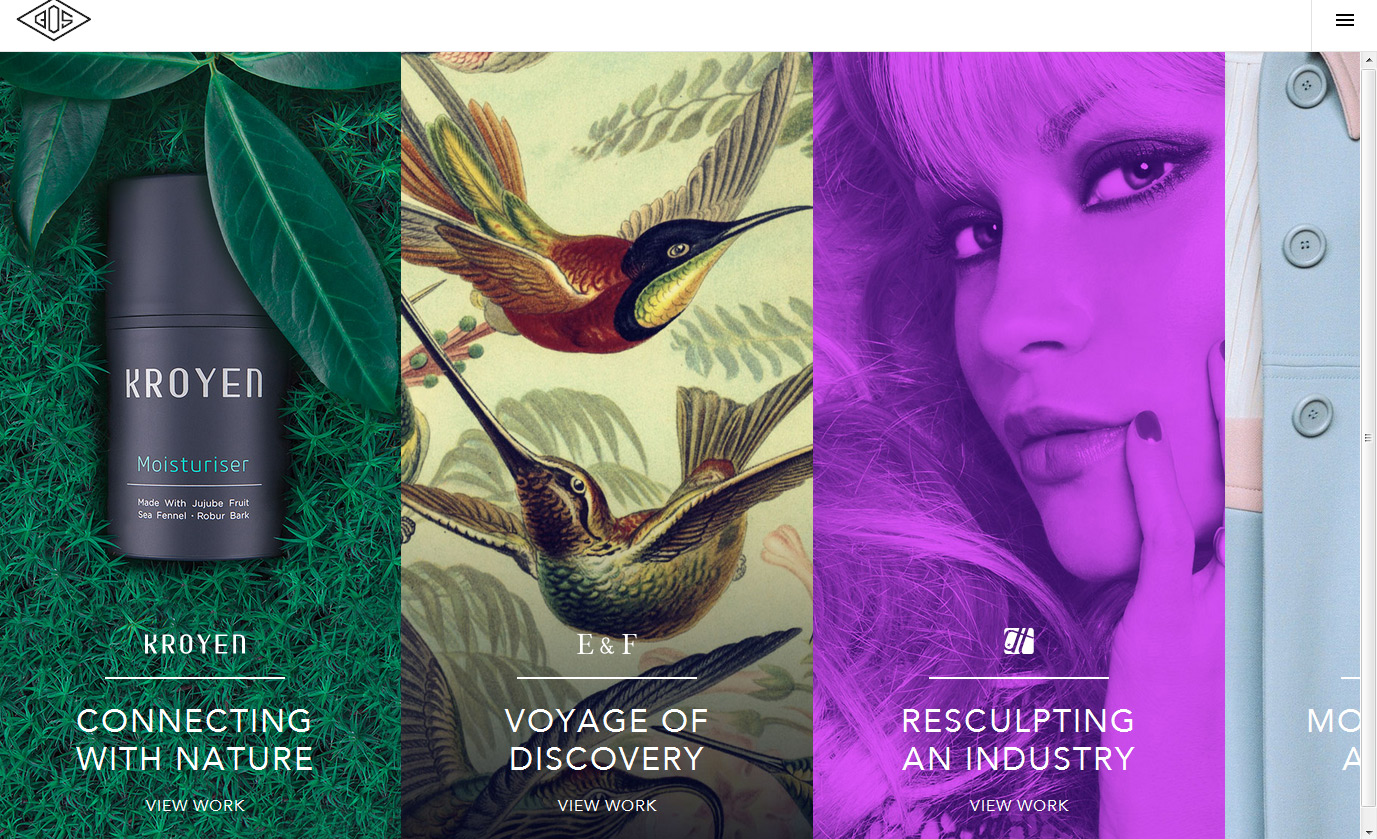Open View Work under Resculpting an Industry

[1019, 805]
